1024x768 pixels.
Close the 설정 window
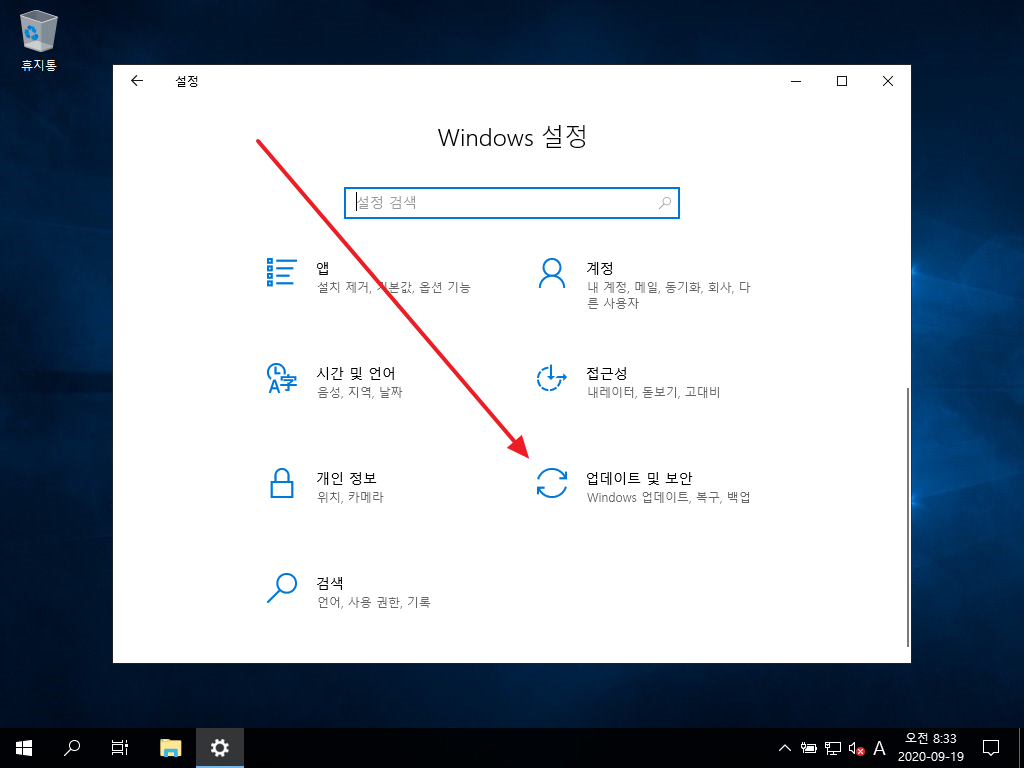(888, 81)
